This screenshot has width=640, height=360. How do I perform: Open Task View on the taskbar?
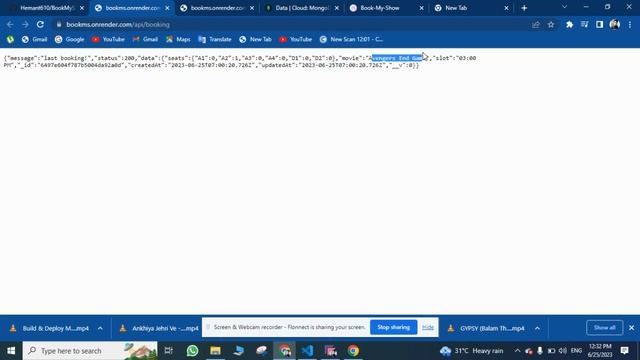[x=169, y=351]
